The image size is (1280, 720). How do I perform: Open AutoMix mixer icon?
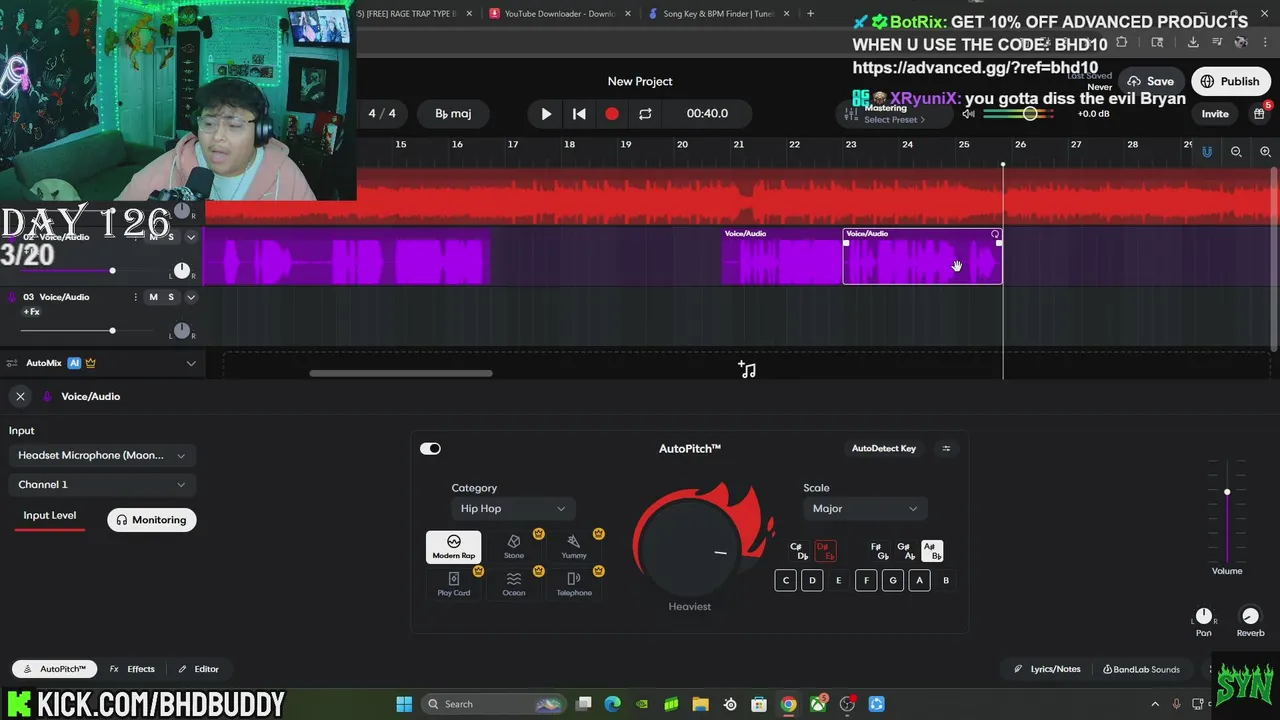tap(13, 363)
